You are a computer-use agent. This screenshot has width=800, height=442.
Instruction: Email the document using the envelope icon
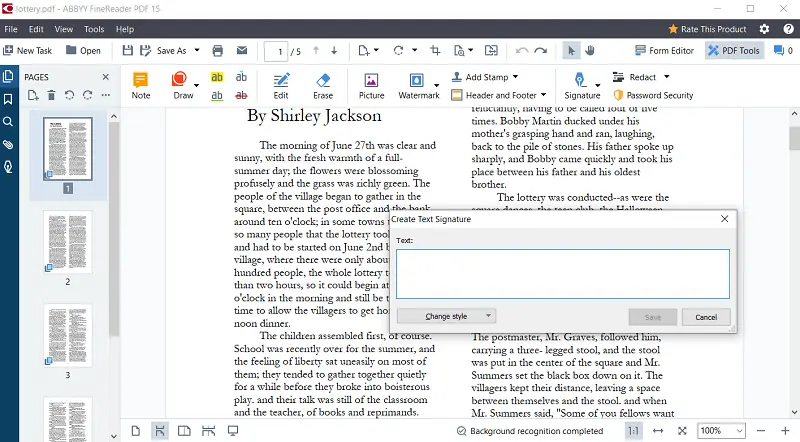[242, 51]
